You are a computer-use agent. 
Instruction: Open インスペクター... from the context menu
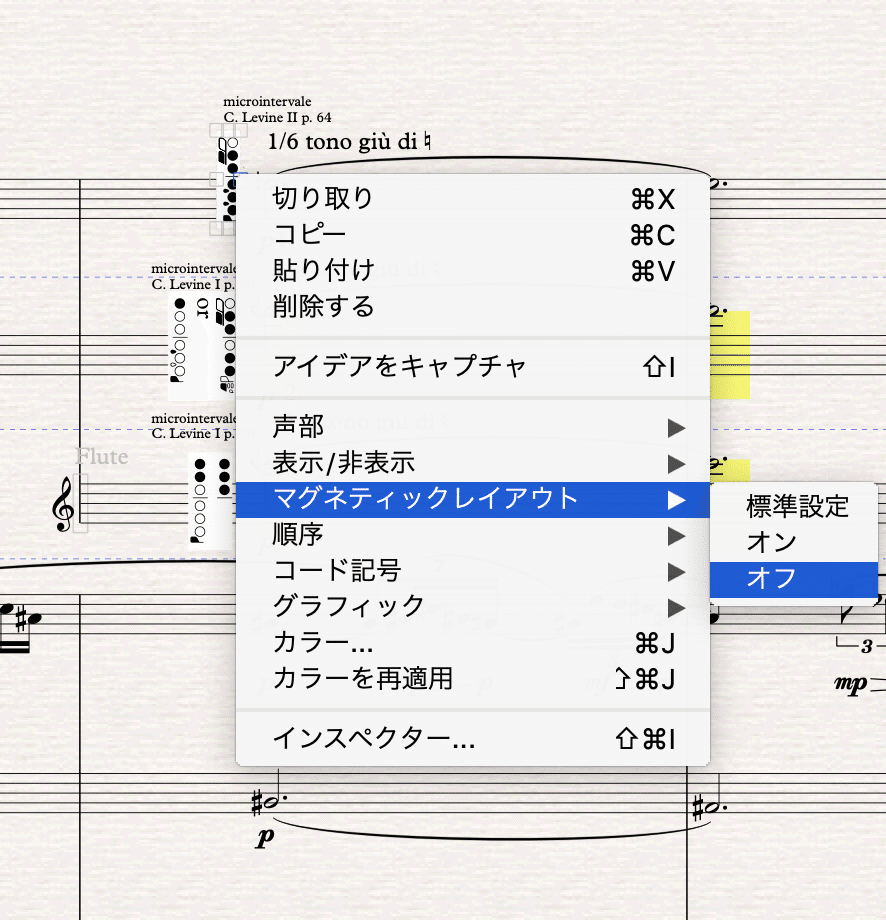click(x=472, y=739)
